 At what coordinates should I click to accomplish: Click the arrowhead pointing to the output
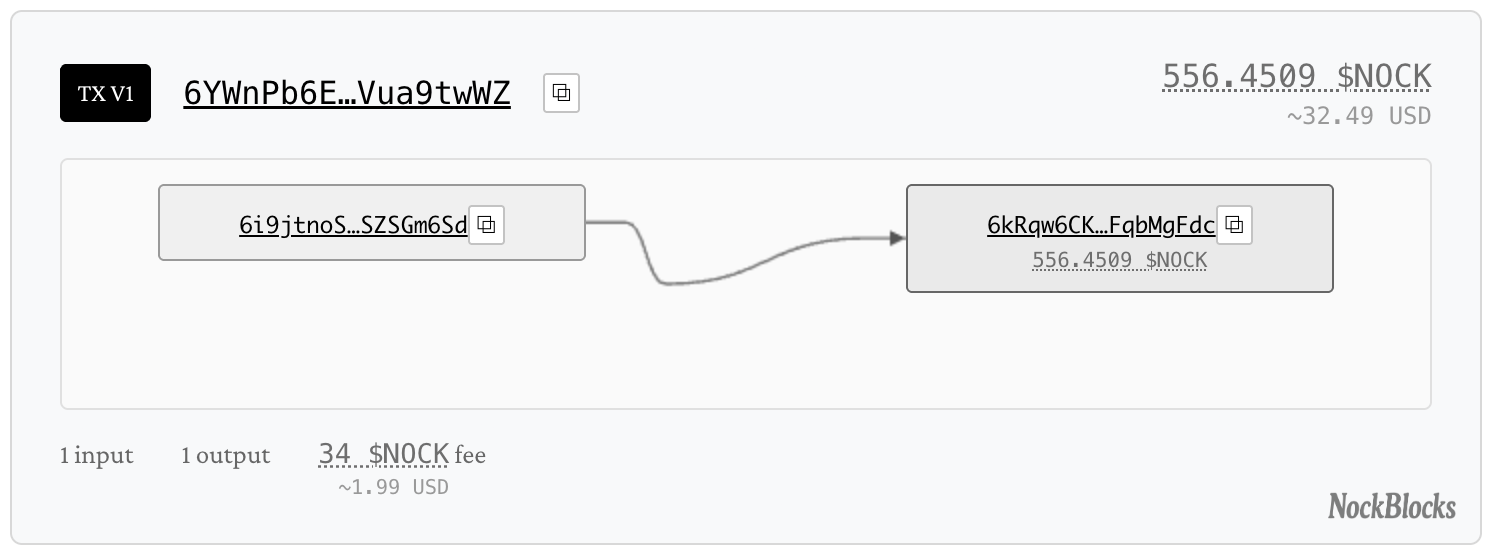click(x=896, y=238)
